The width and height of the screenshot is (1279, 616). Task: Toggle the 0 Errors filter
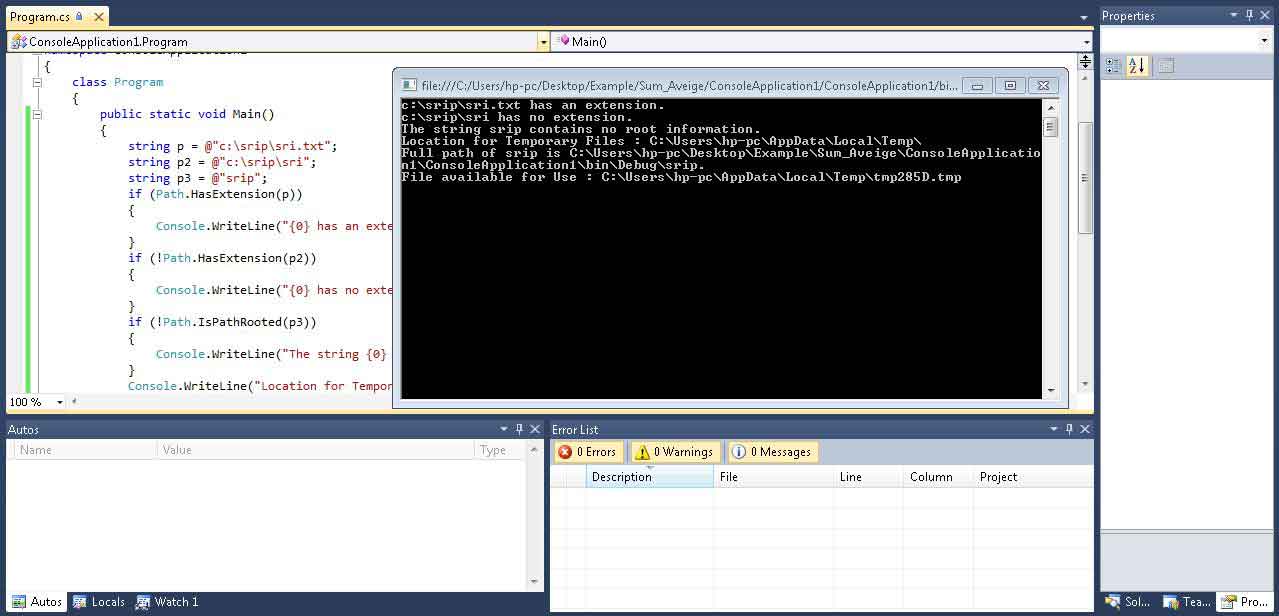click(588, 452)
